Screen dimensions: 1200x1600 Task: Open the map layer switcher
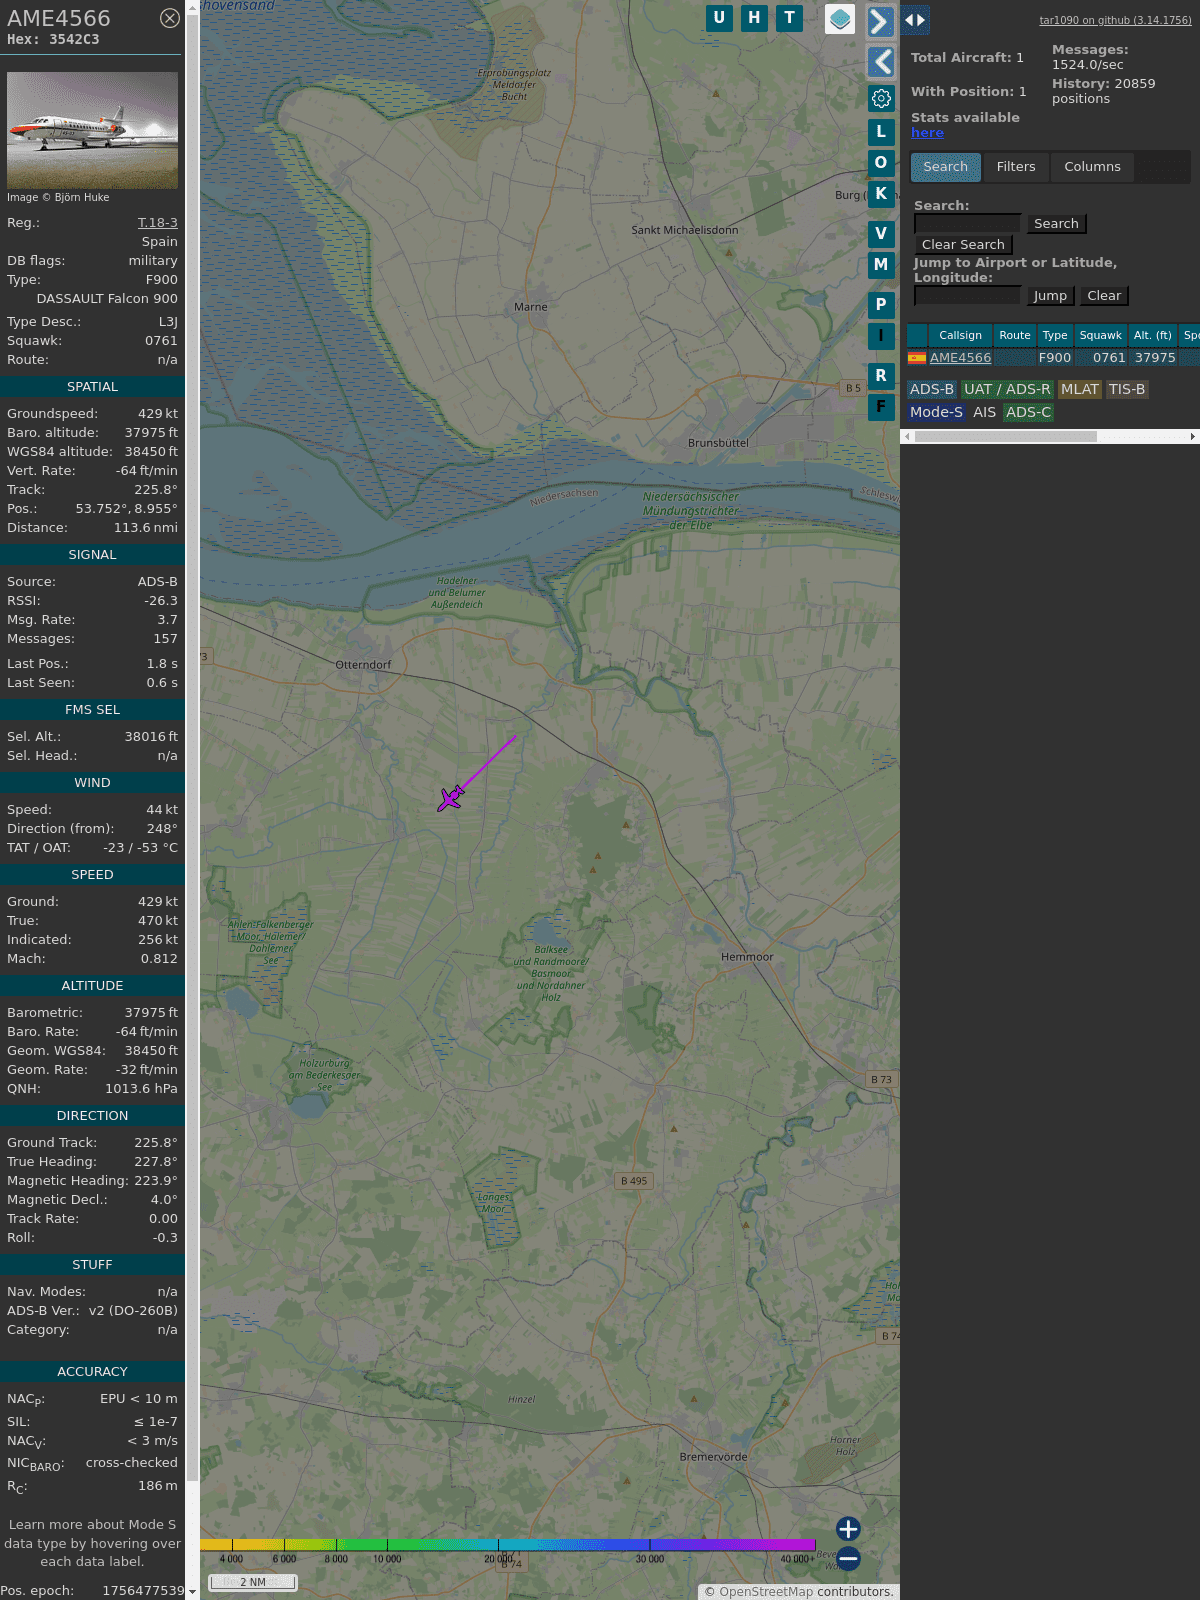tap(840, 19)
